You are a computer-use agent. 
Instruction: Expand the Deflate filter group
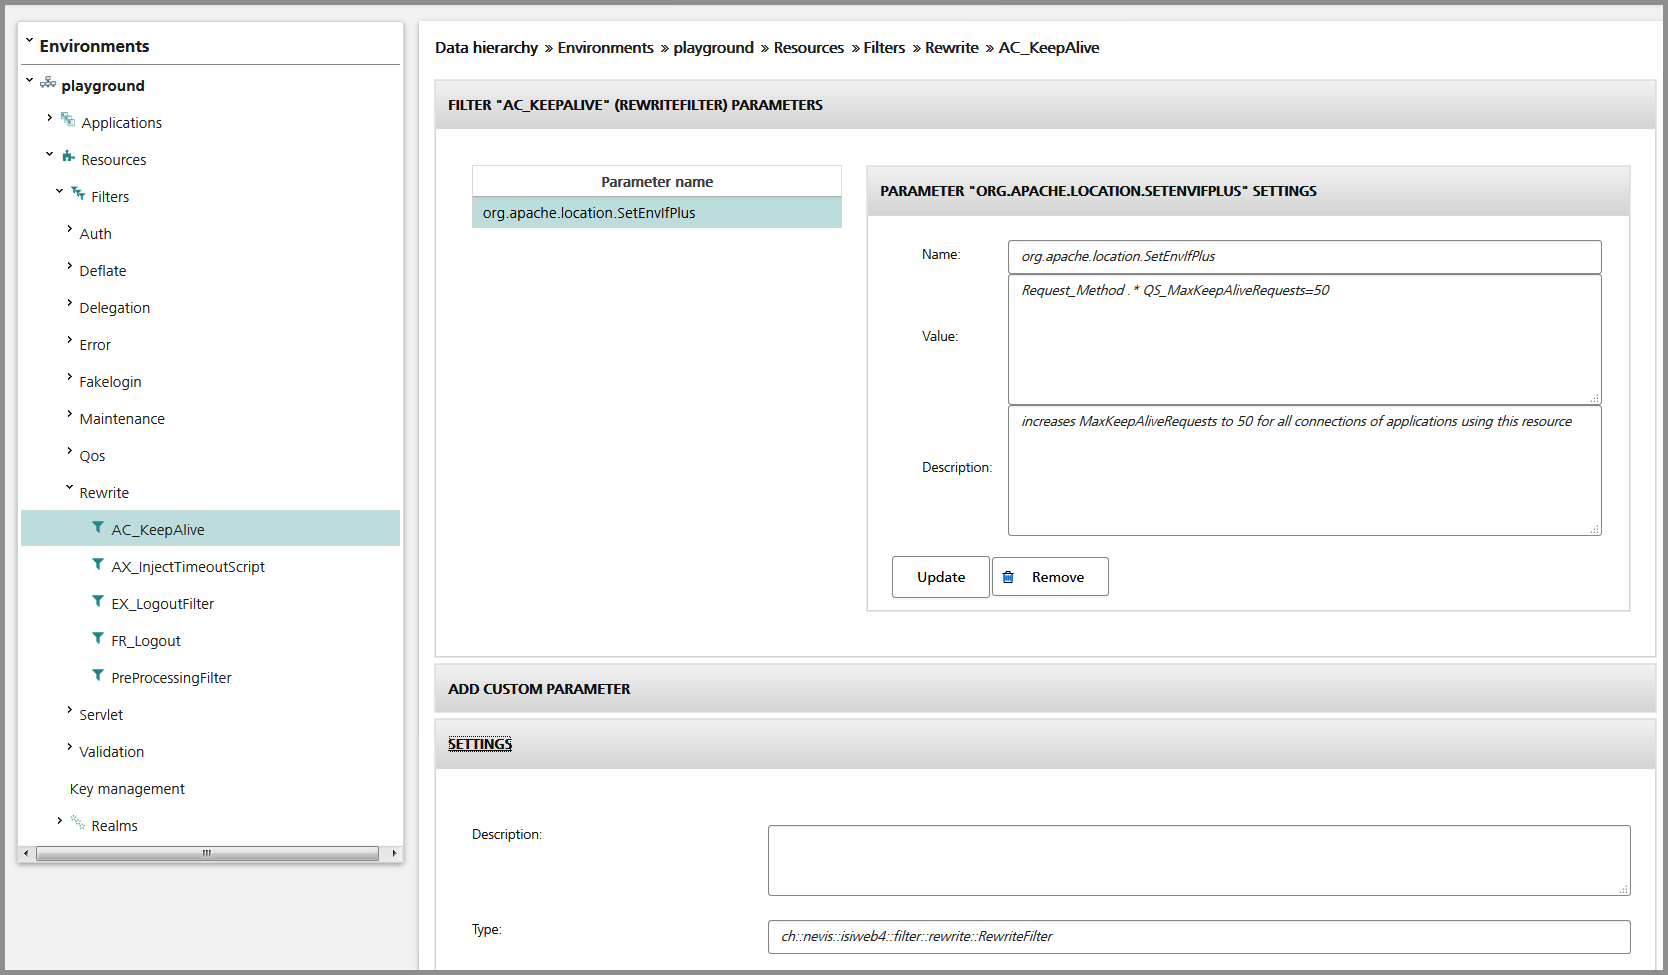[69, 266]
